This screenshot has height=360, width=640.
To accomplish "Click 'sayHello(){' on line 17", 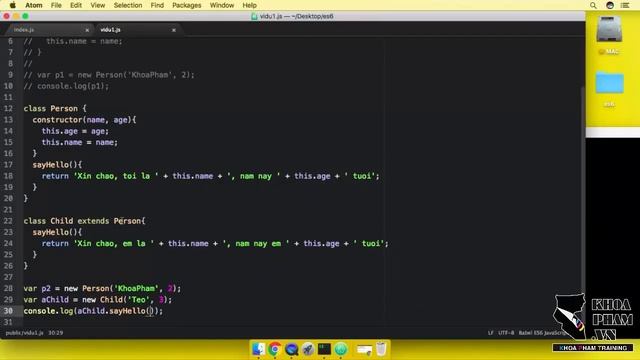I will [57, 165].
